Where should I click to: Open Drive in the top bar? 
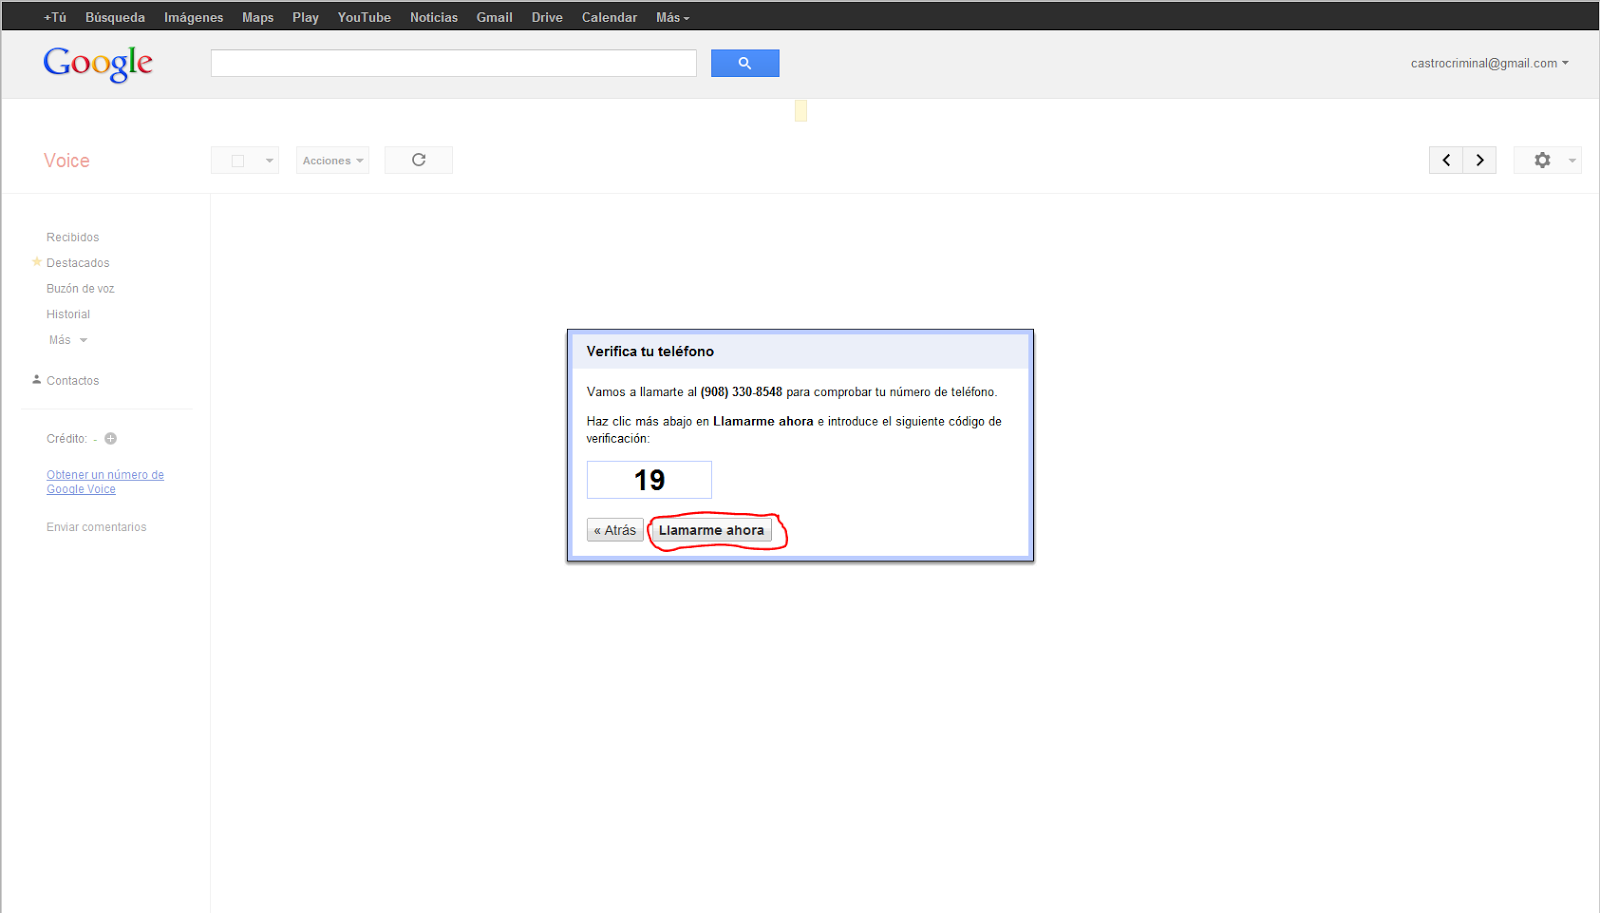click(x=547, y=17)
